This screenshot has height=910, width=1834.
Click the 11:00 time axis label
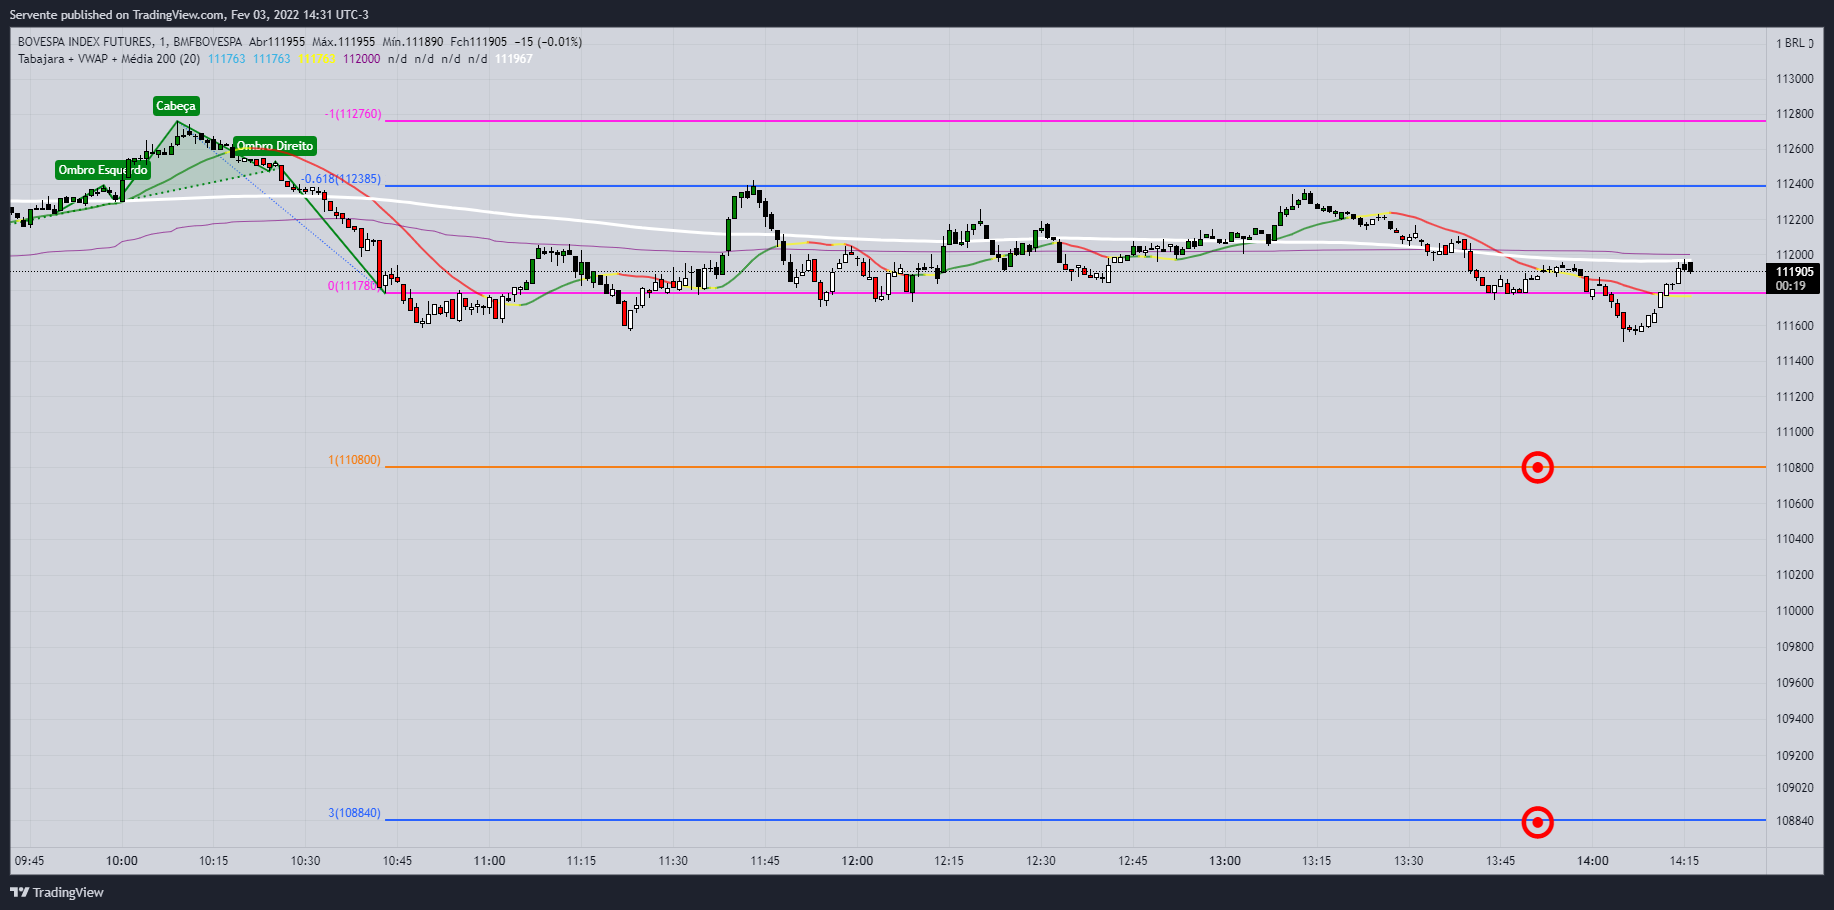(489, 861)
